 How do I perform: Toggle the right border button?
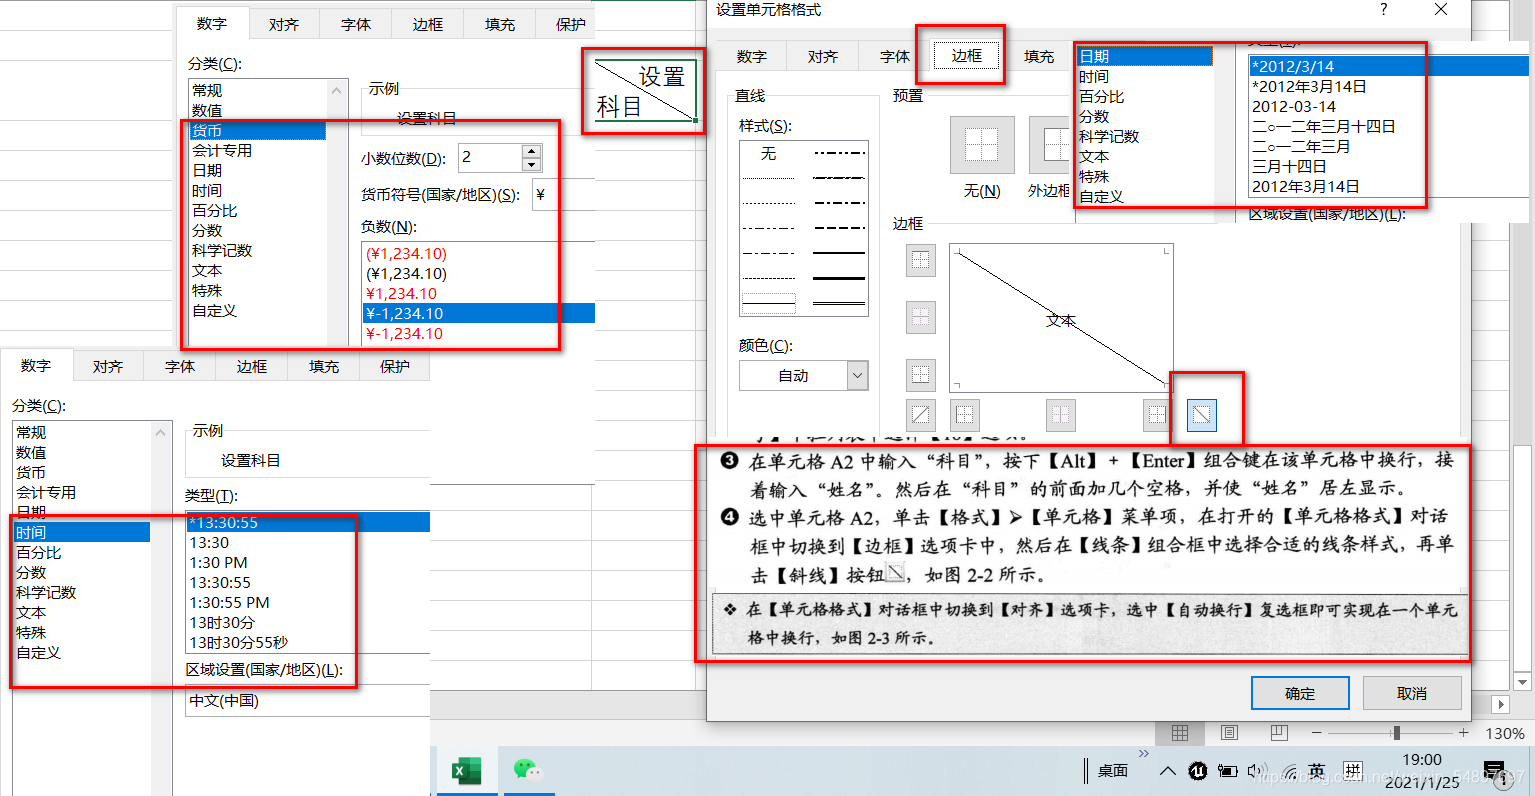(1157, 414)
